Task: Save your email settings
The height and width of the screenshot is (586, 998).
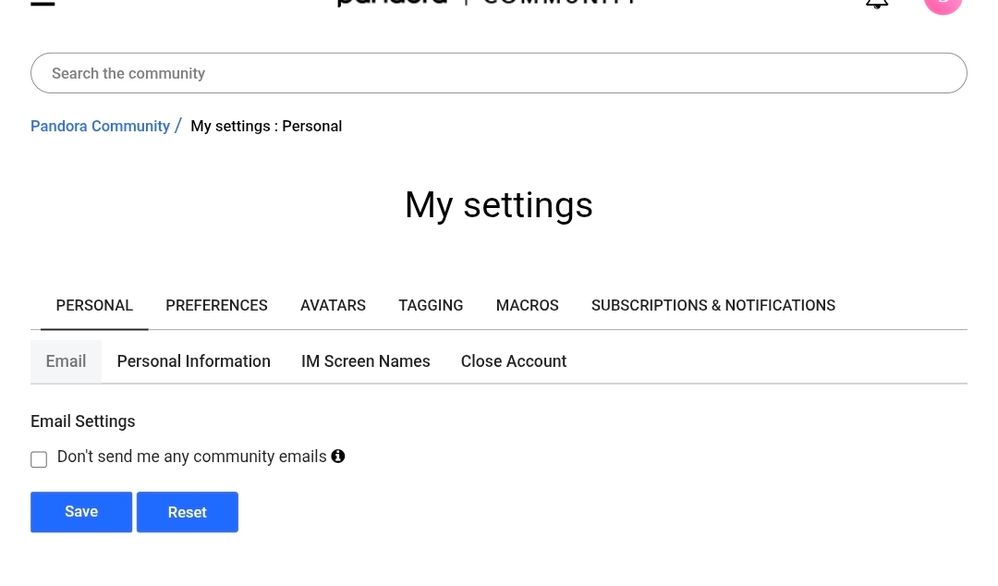Action: tap(80, 511)
